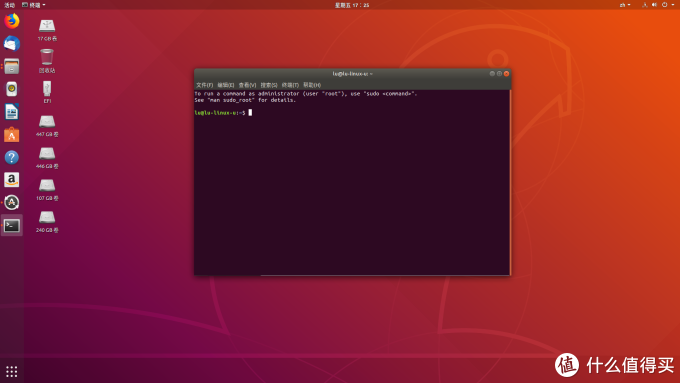Click at the terminal prompt cursor
Screen dimensions: 680x383
250,113
